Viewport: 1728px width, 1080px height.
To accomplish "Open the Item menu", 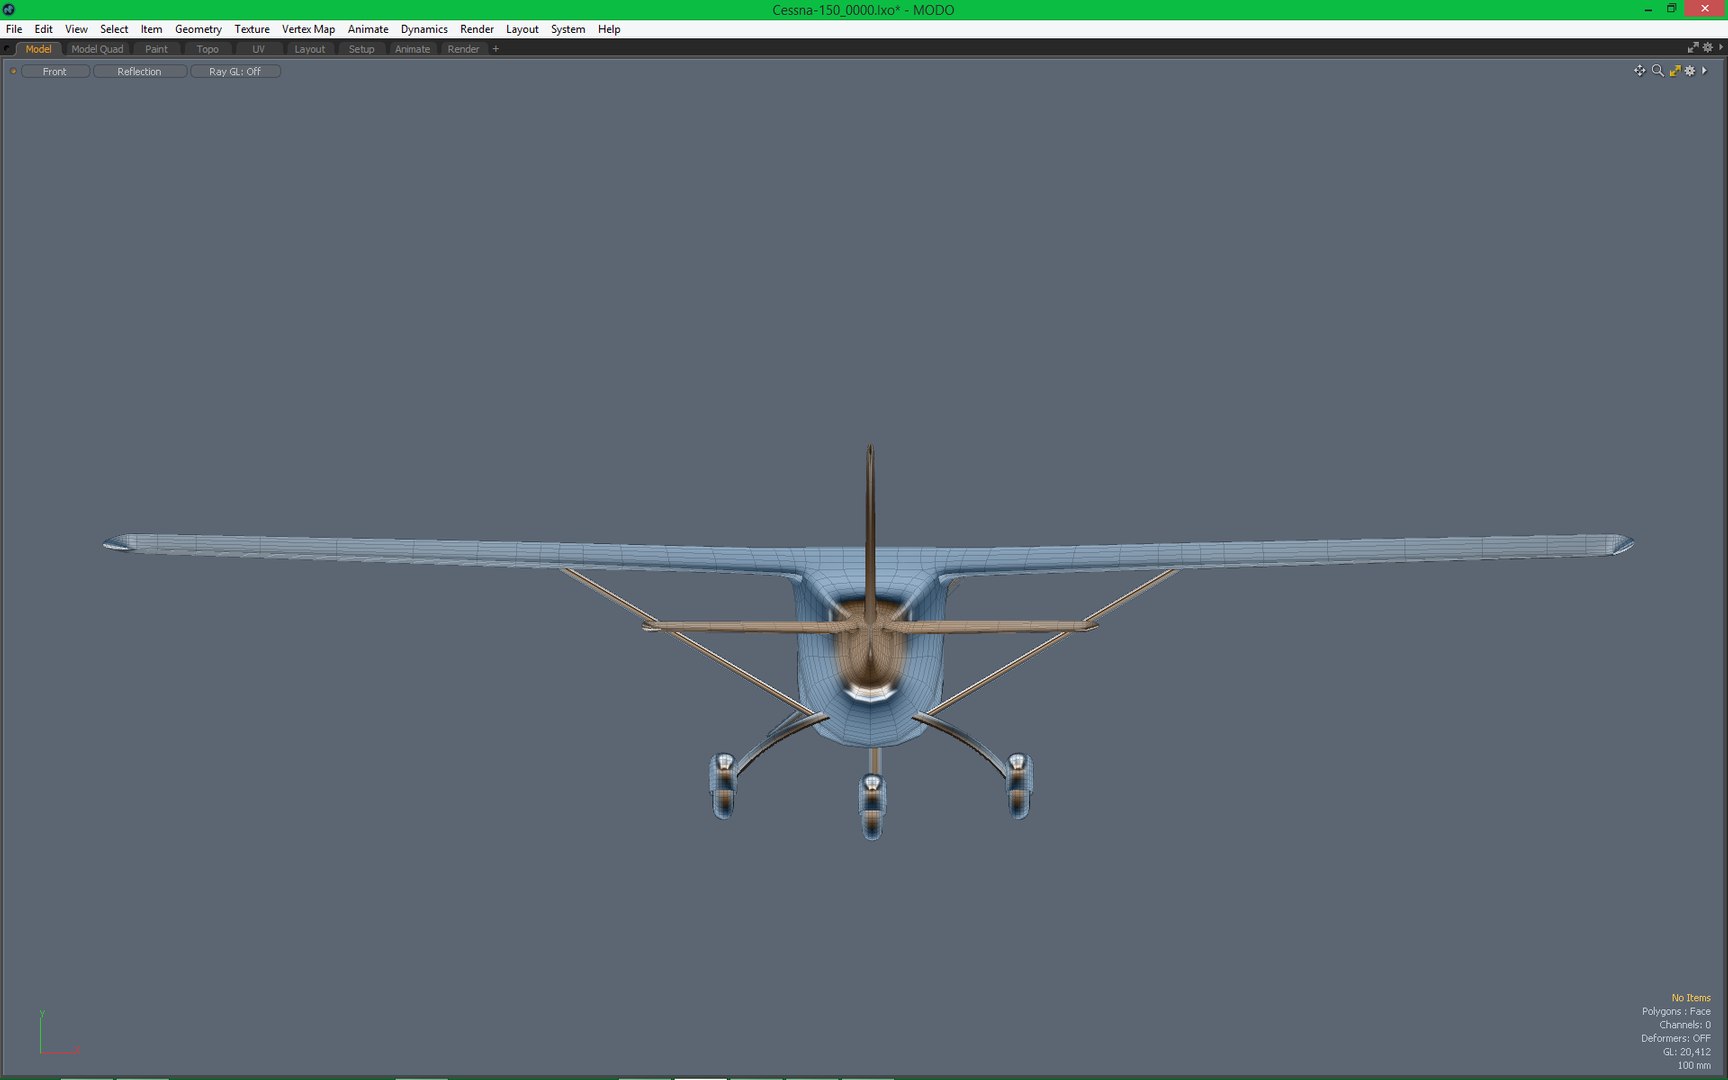I will click(x=151, y=29).
